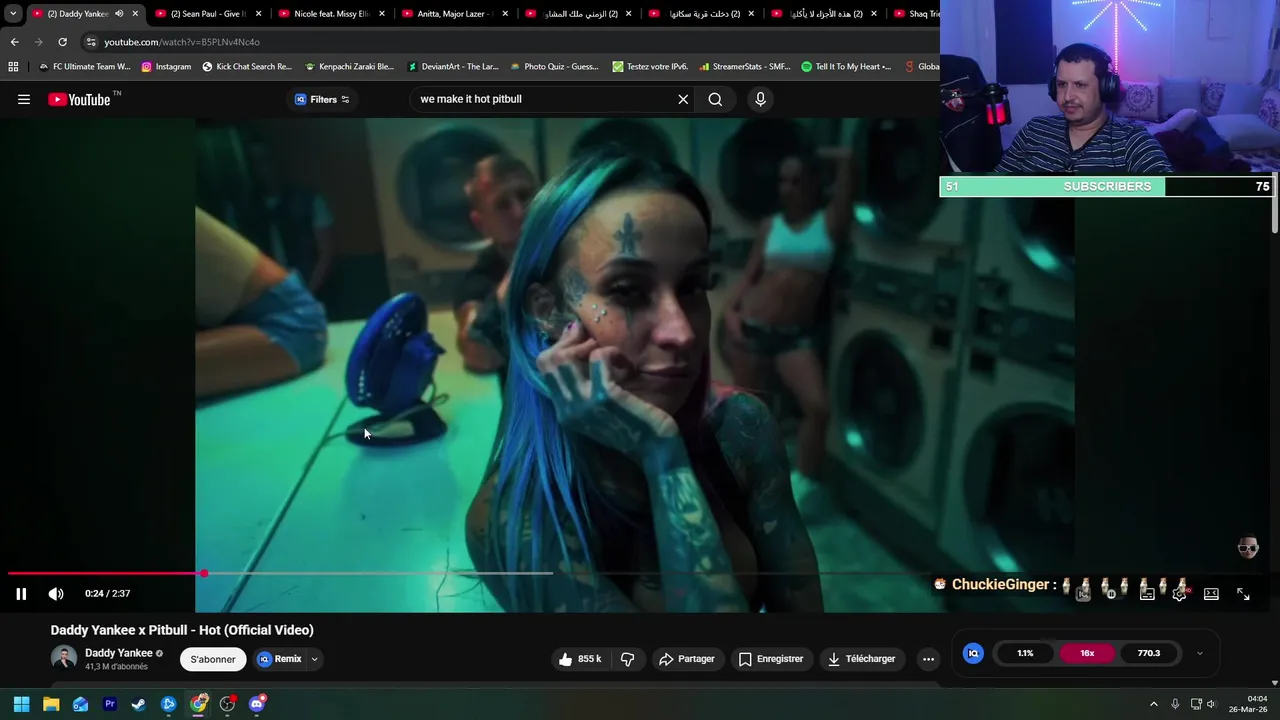
Task: Select the 1.1% stat pill
Action: (x=1025, y=653)
